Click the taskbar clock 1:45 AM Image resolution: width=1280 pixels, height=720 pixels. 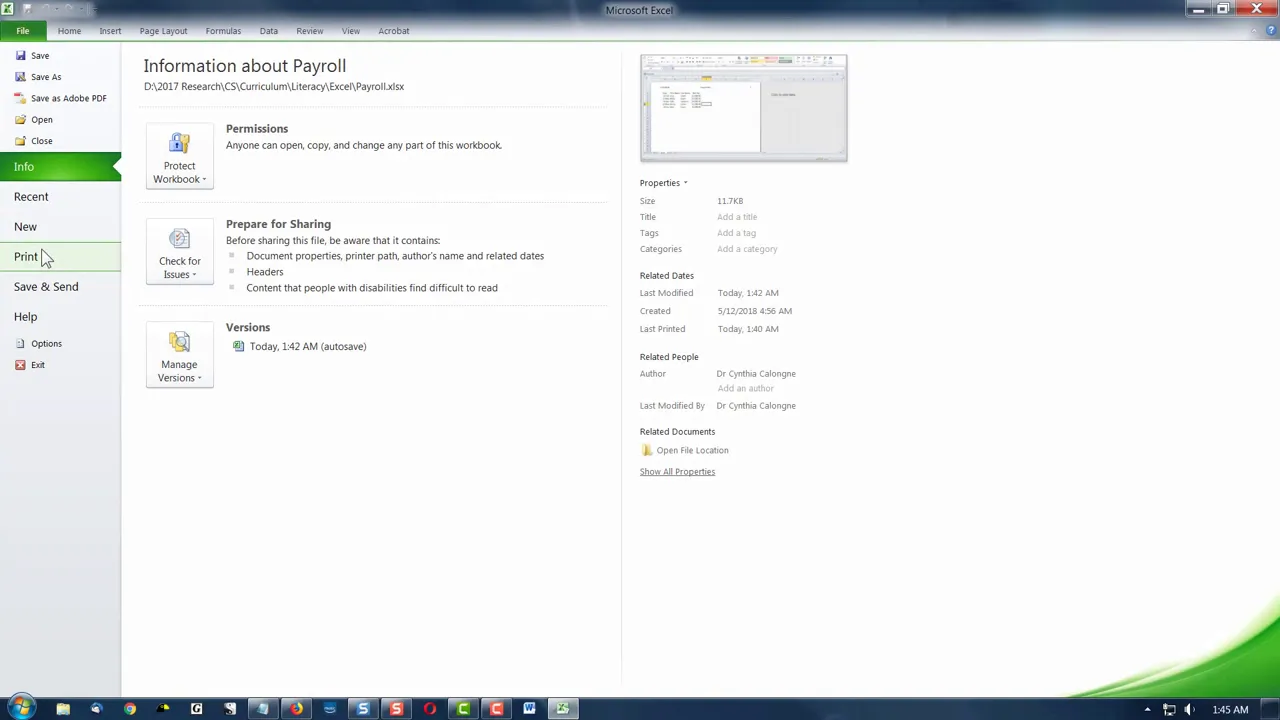coord(1230,710)
